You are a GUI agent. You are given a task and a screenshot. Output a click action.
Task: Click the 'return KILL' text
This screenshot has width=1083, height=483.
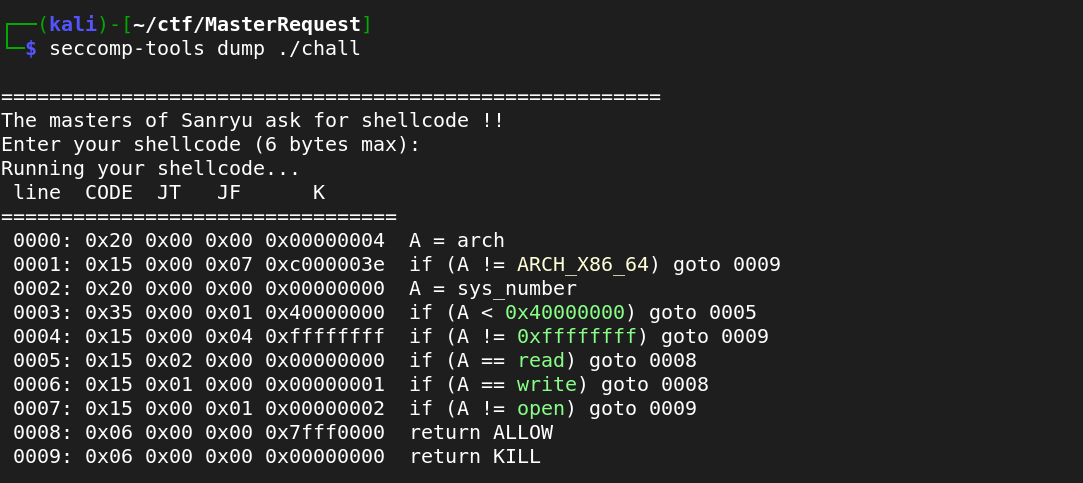coord(475,457)
